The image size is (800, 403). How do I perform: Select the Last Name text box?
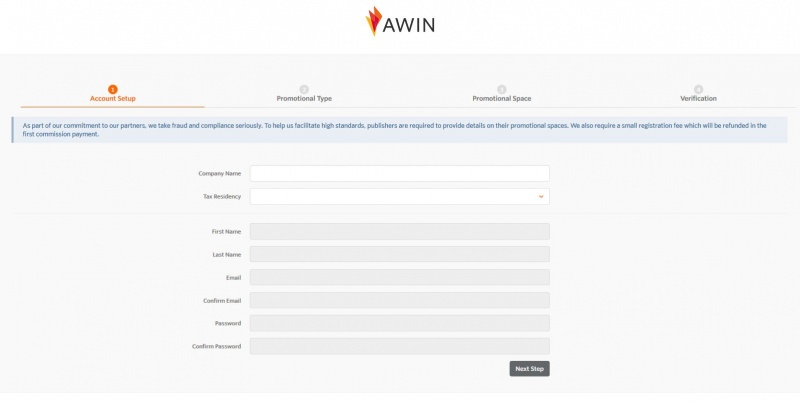tap(399, 254)
